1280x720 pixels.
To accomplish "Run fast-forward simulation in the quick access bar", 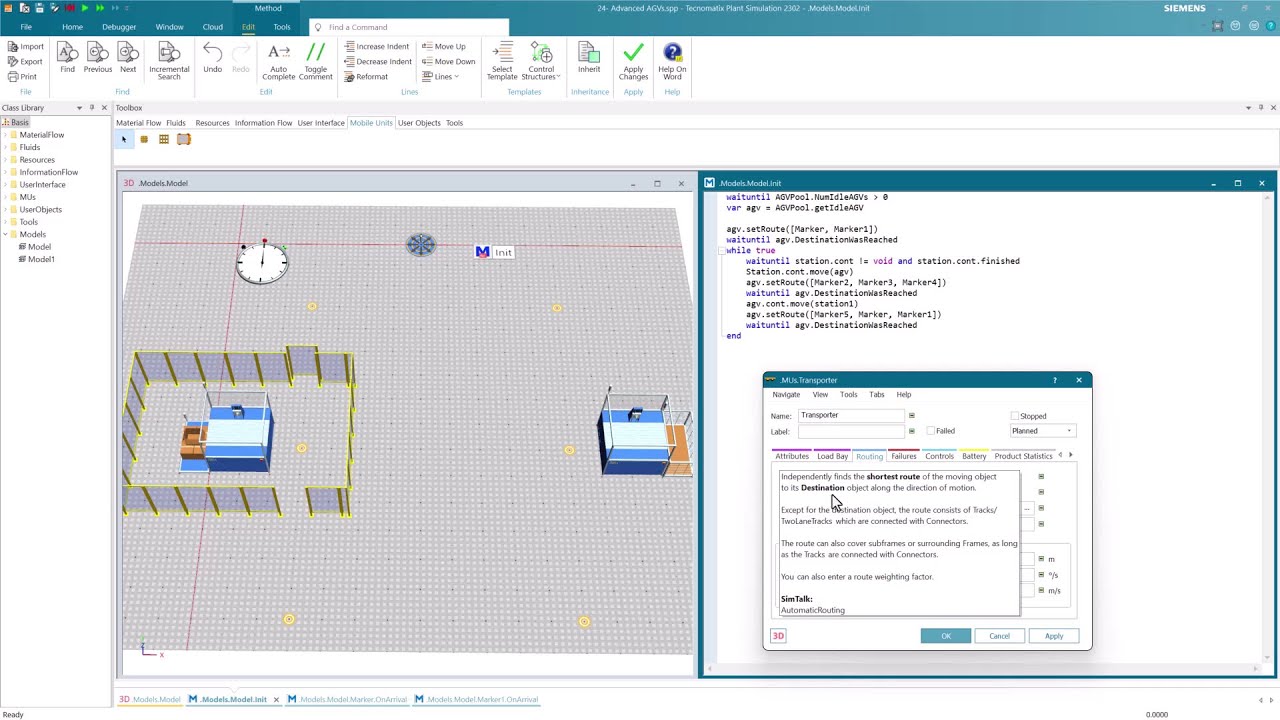I will [x=99, y=8].
